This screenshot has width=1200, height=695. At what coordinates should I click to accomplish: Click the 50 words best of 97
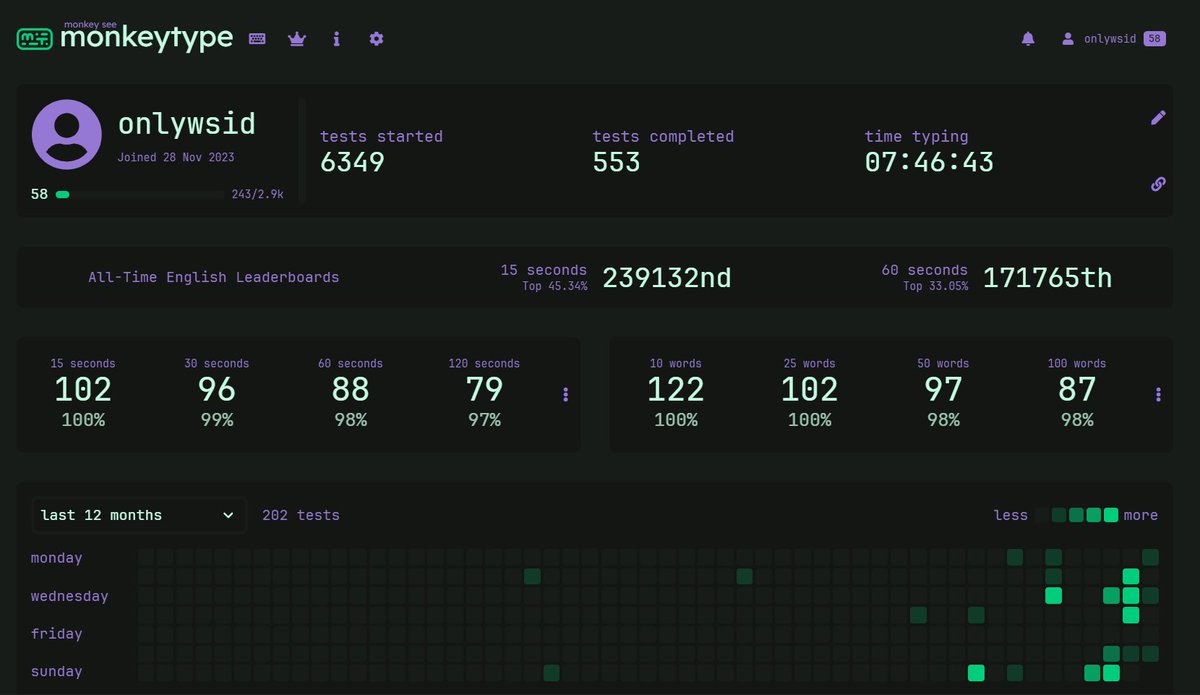pos(943,390)
